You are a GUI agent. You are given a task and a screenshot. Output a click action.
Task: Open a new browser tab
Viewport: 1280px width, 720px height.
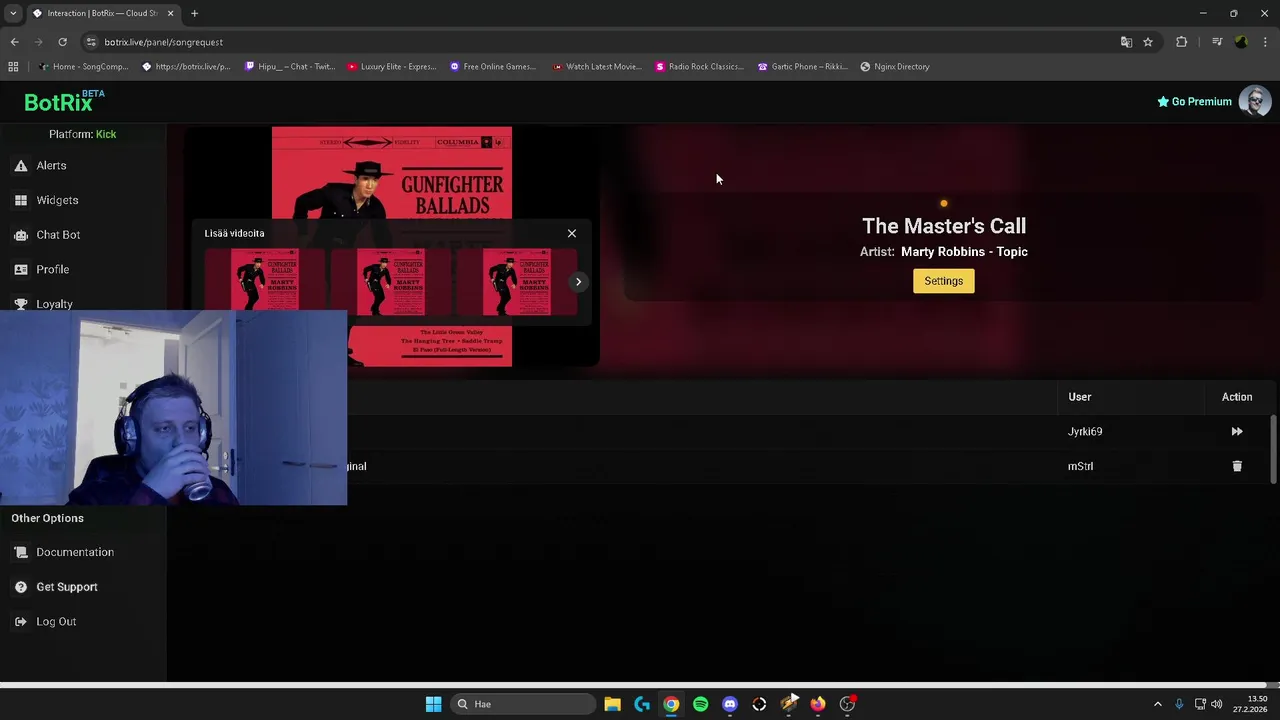click(194, 13)
